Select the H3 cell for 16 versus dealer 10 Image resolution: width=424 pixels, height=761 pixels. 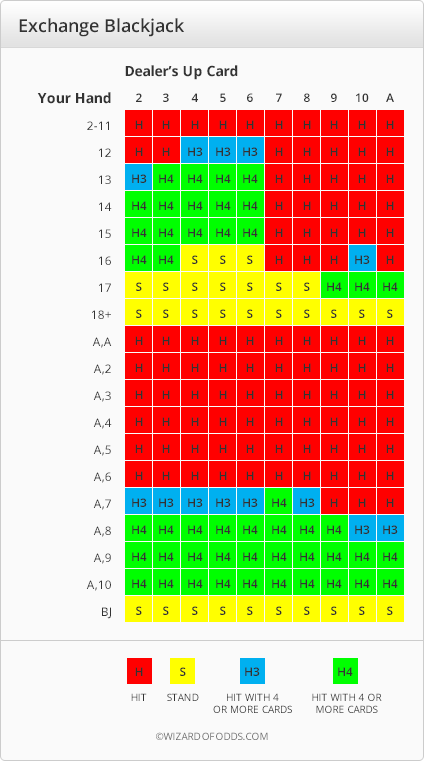(x=362, y=258)
